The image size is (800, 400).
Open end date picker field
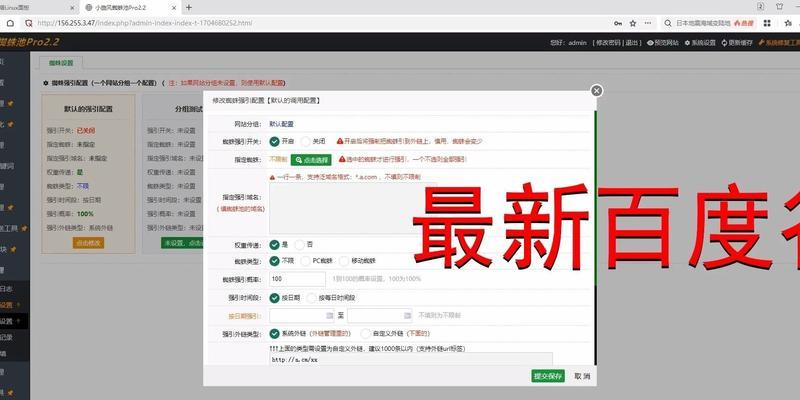point(380,316)
